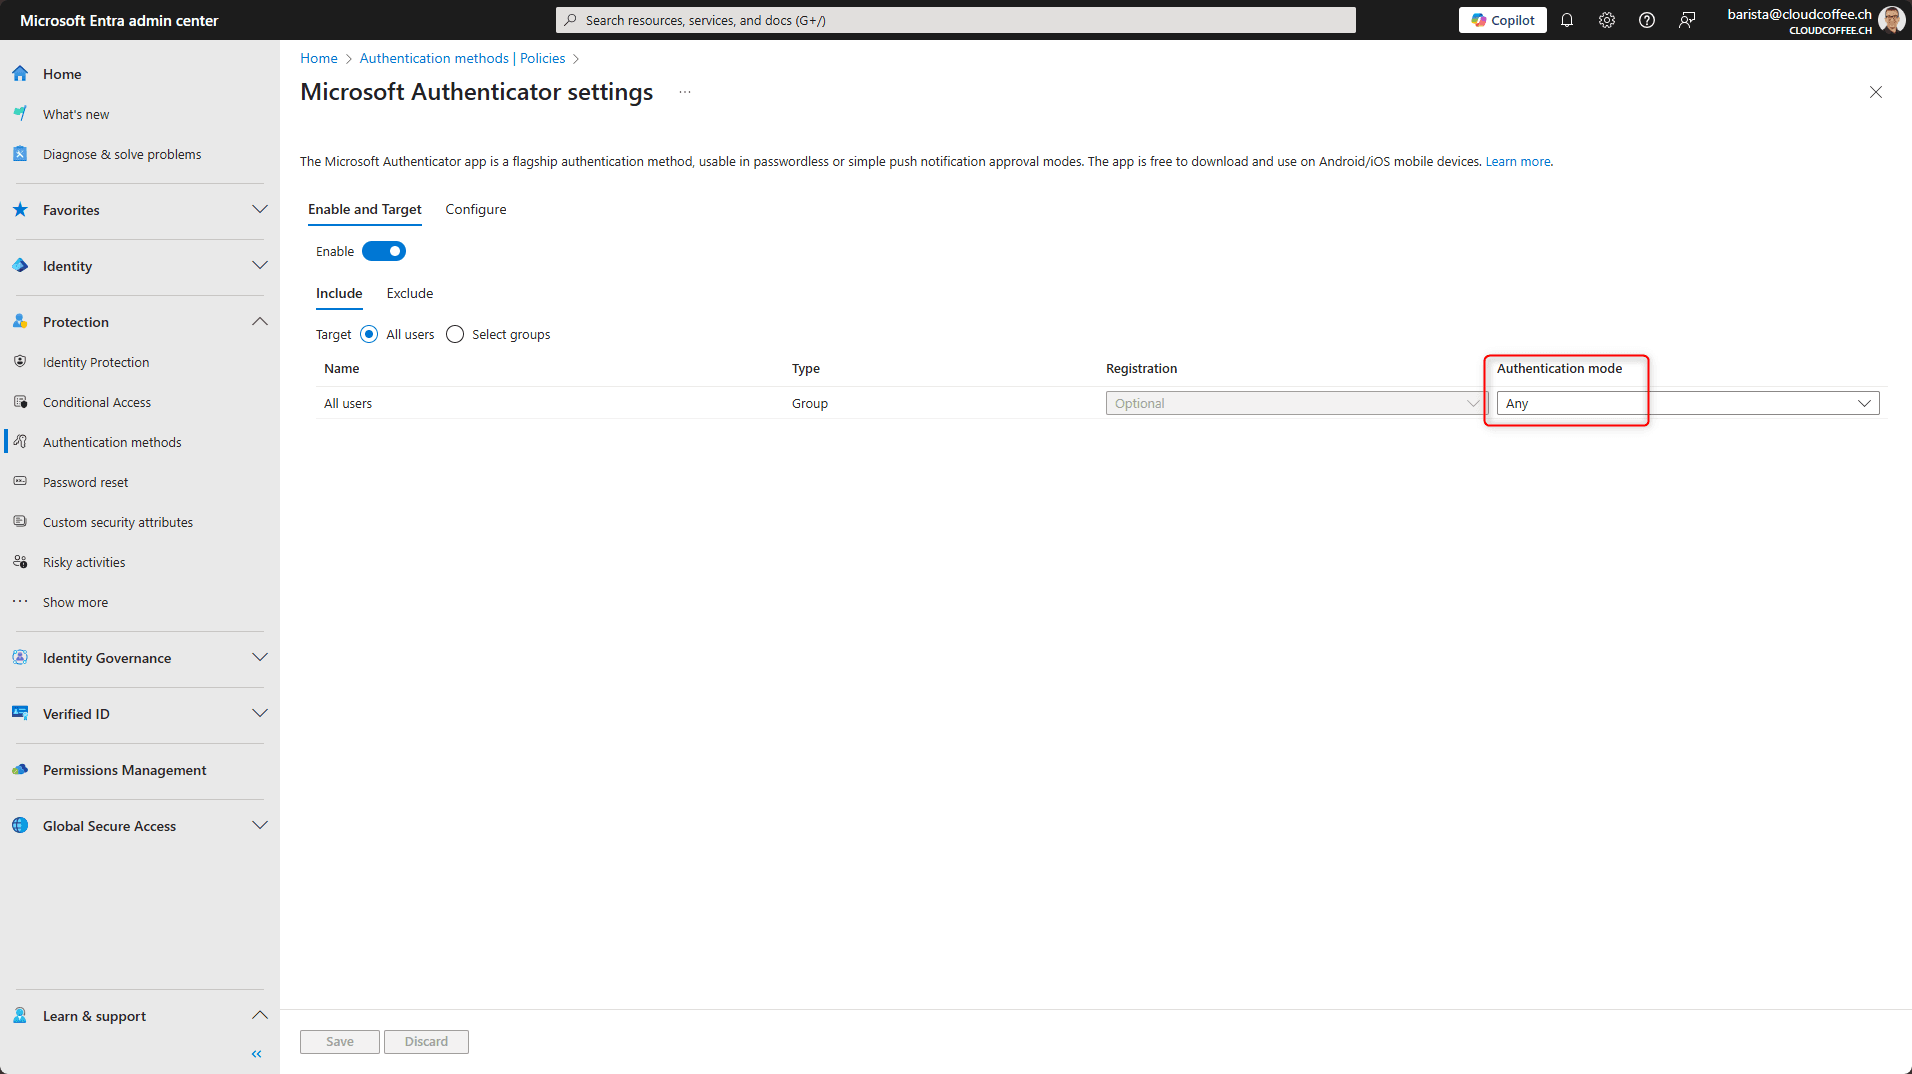Select the Include tab
1912x1074 pixels.
pyautogui.click(x=339, y=293)
